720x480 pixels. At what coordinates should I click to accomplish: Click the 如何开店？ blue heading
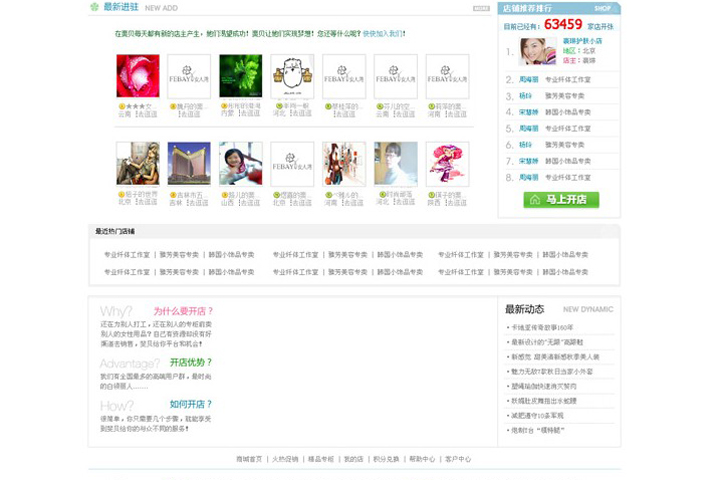(190, 404)
